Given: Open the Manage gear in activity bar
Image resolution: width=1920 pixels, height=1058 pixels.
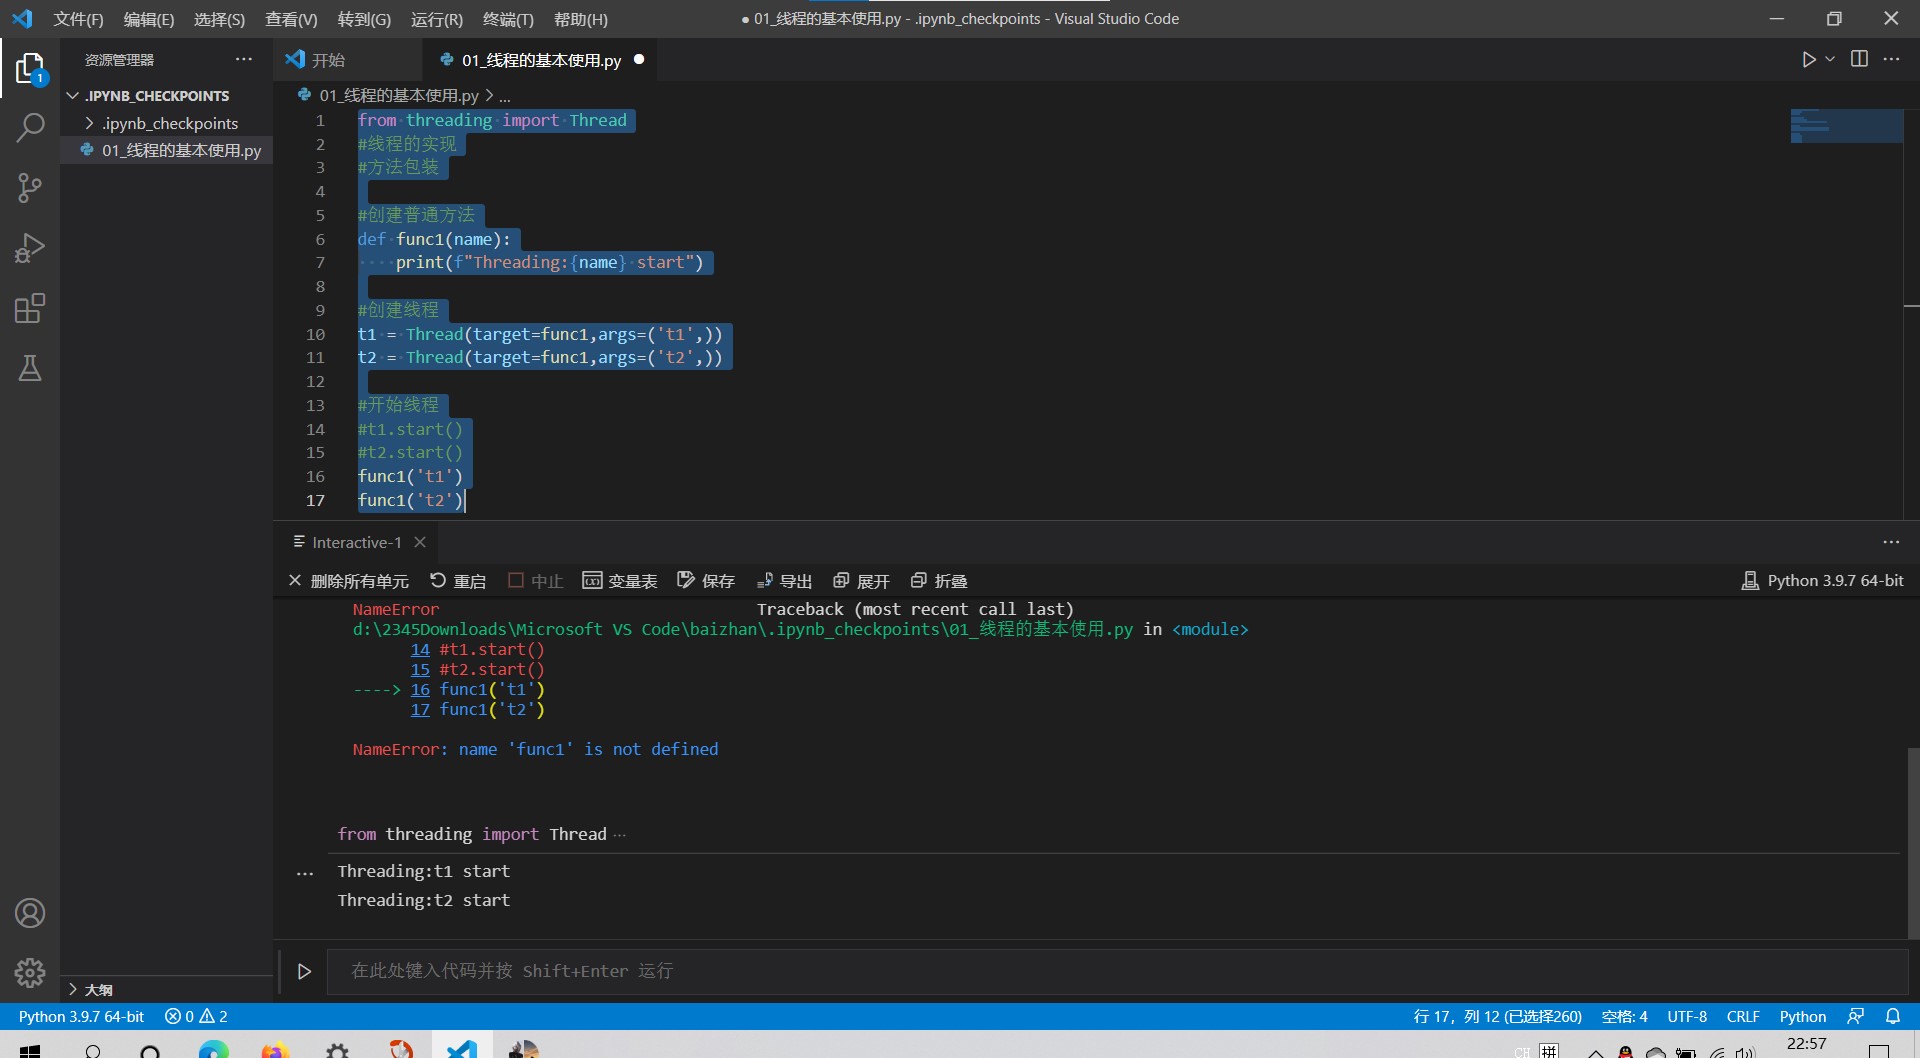Looking at the screenshot, I should (30, 972).
